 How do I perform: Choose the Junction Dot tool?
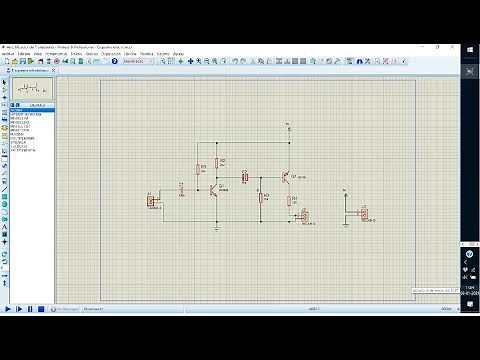pos(4,97)
